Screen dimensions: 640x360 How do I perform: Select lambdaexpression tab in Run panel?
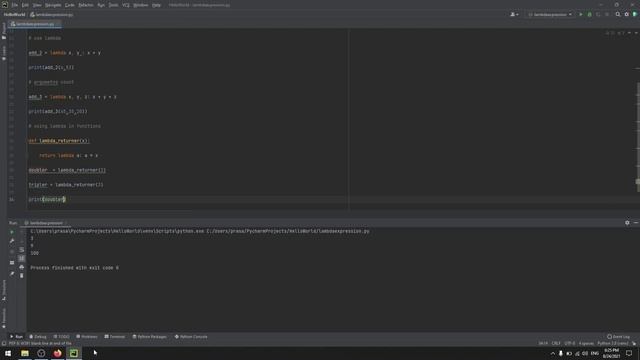point(46,223)
